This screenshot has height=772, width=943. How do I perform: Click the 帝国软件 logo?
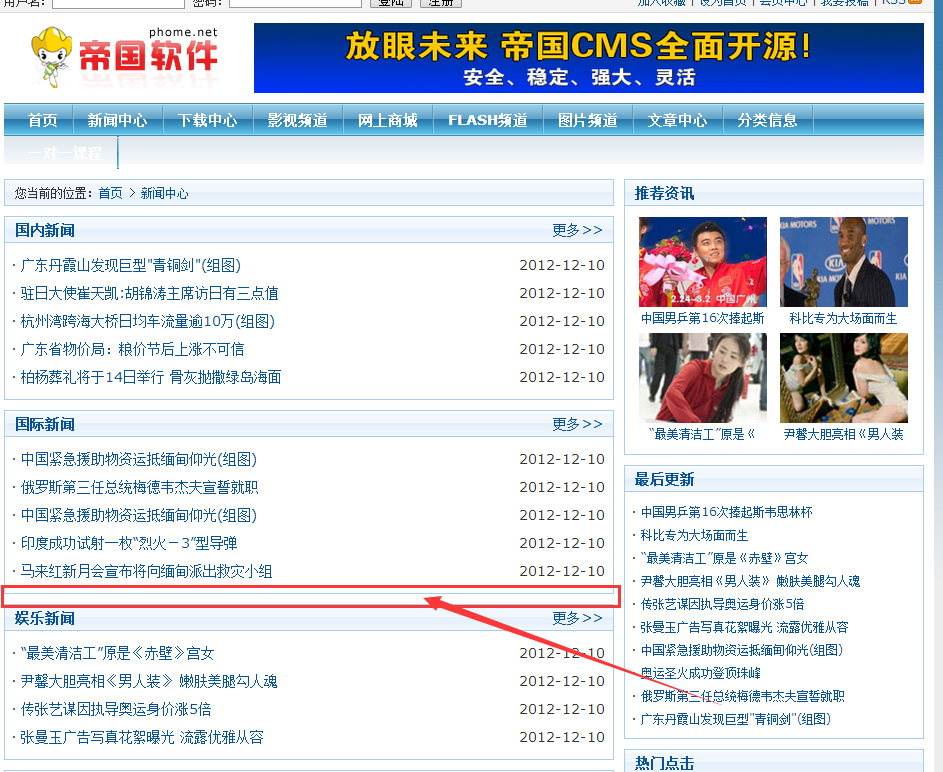(x=124, y=57)
